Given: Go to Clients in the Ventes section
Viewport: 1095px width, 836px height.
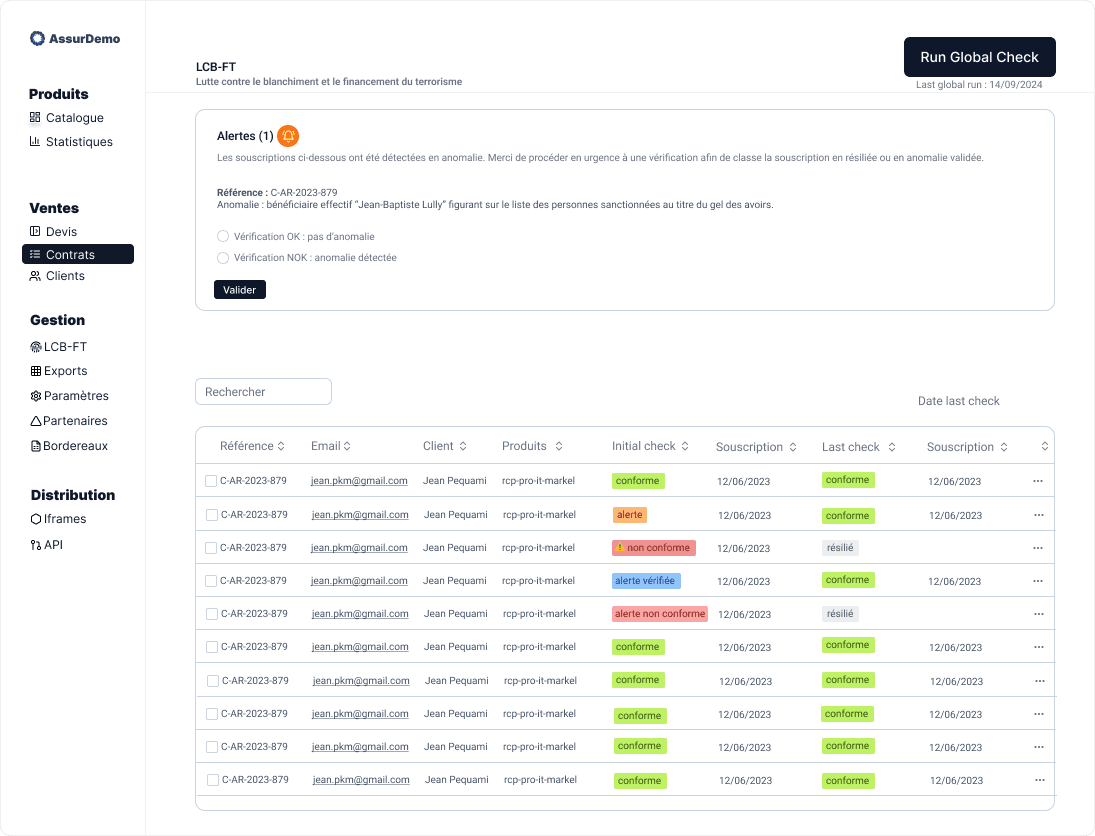Looking at the screenshot, I should tap(65, 276).
